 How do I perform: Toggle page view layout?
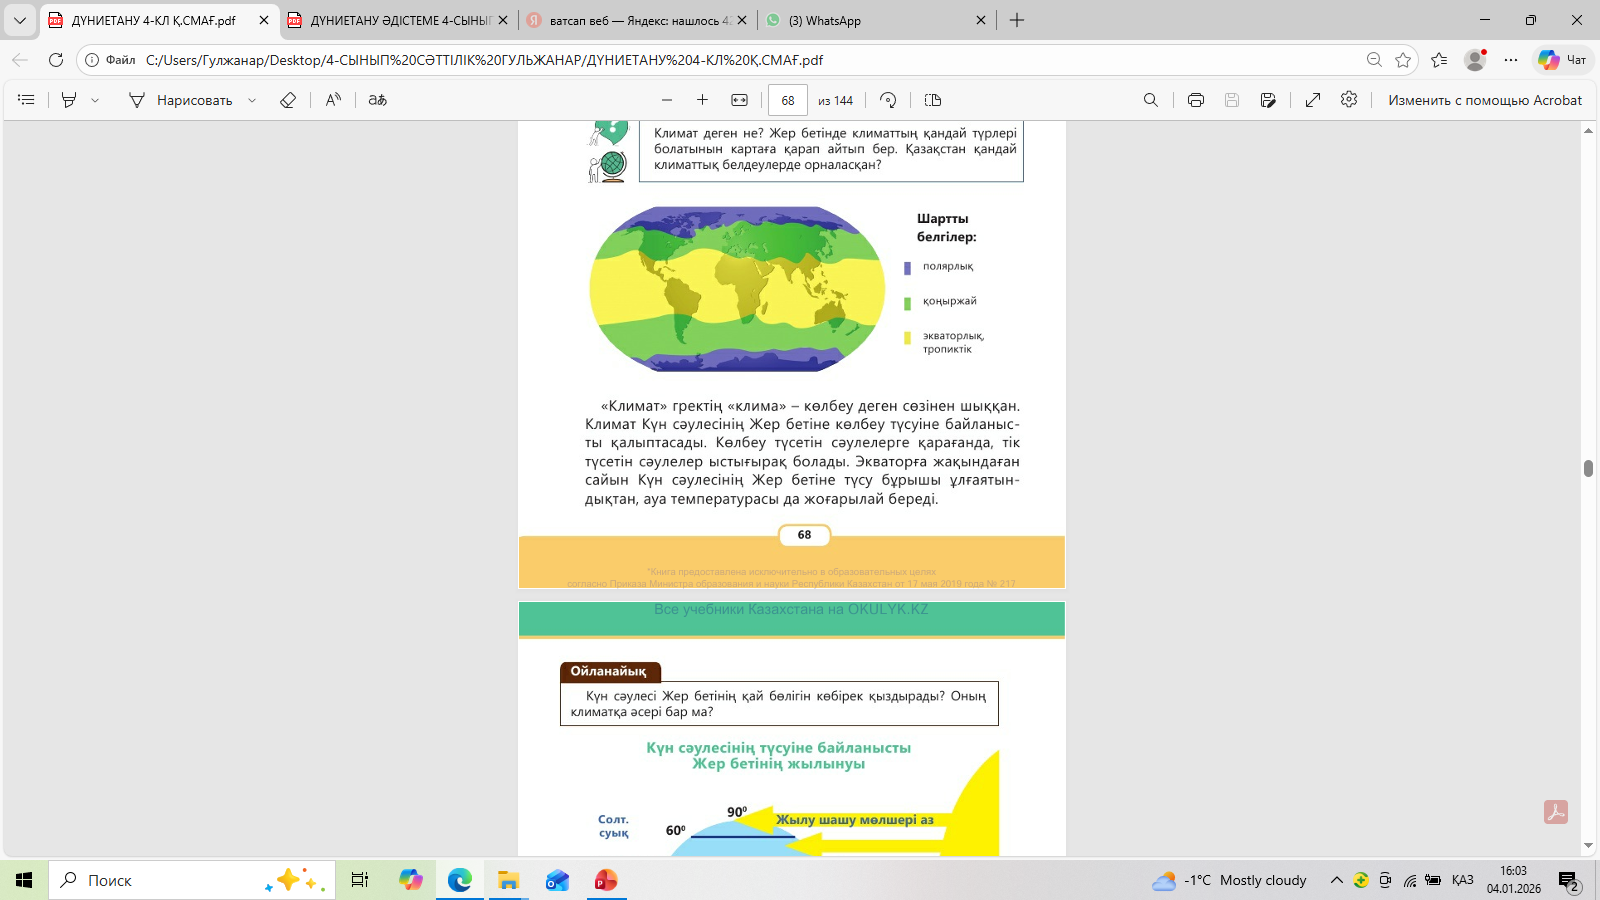(x=933, y=100)
